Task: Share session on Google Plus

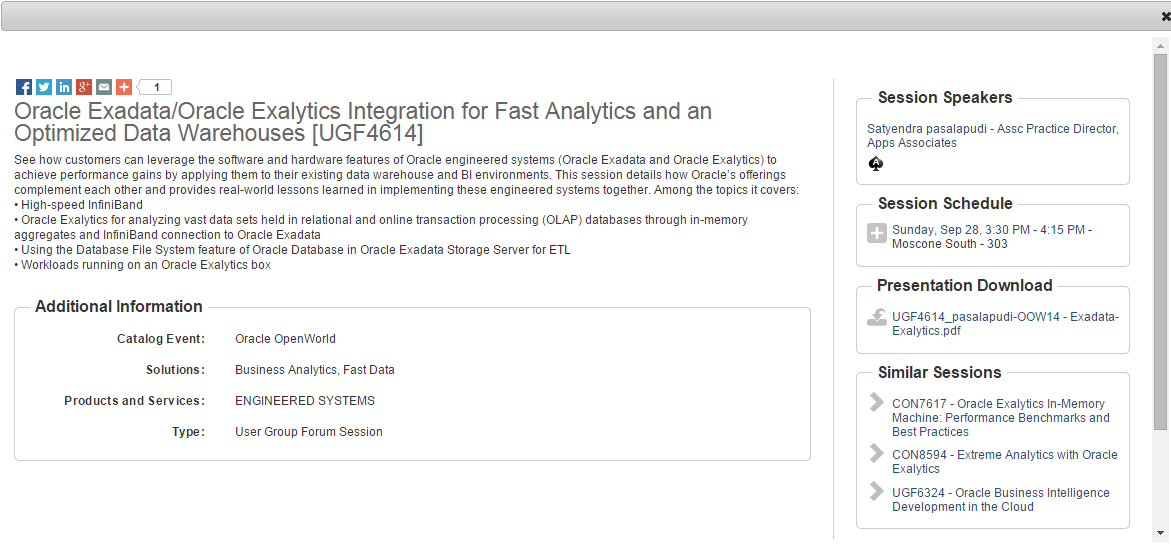Action: pos(84,87)
